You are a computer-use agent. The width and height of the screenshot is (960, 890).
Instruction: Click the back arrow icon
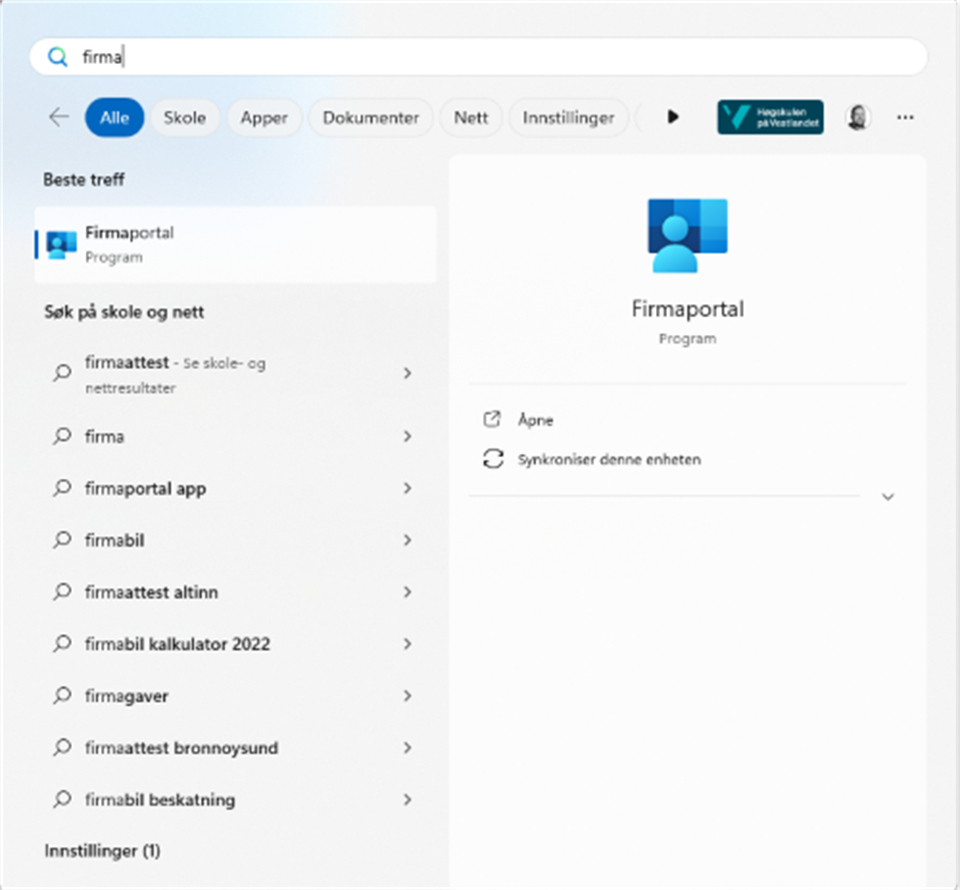(x=59, y=117)
